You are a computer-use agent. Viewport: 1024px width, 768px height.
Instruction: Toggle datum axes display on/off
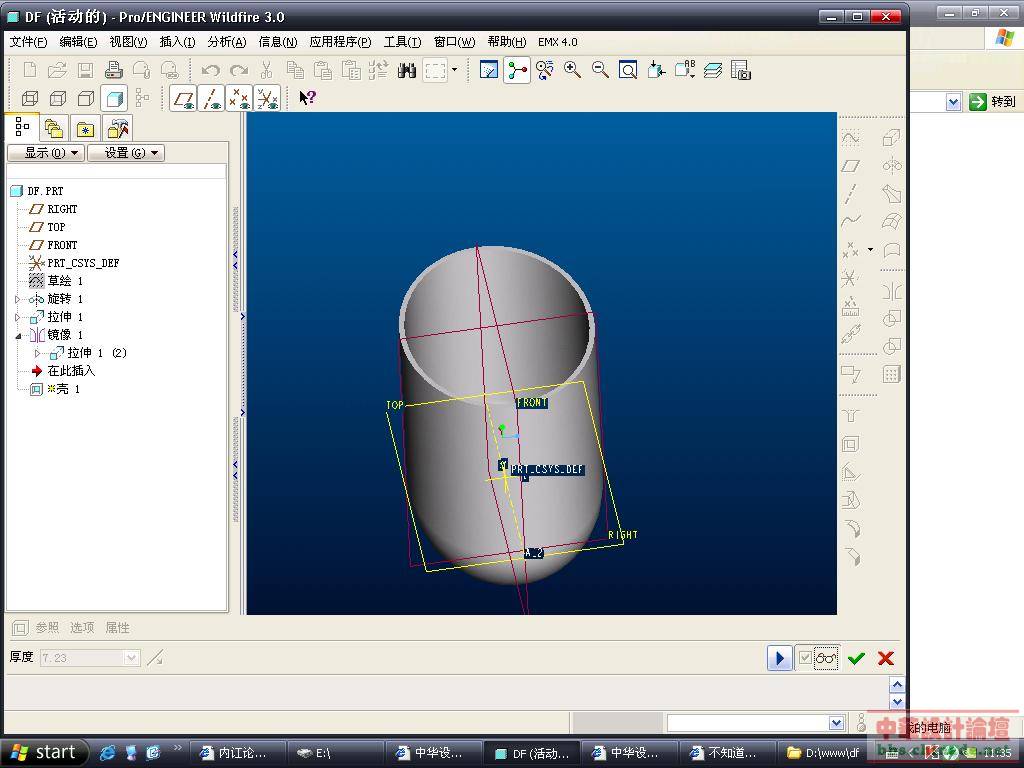pos(211,98)
